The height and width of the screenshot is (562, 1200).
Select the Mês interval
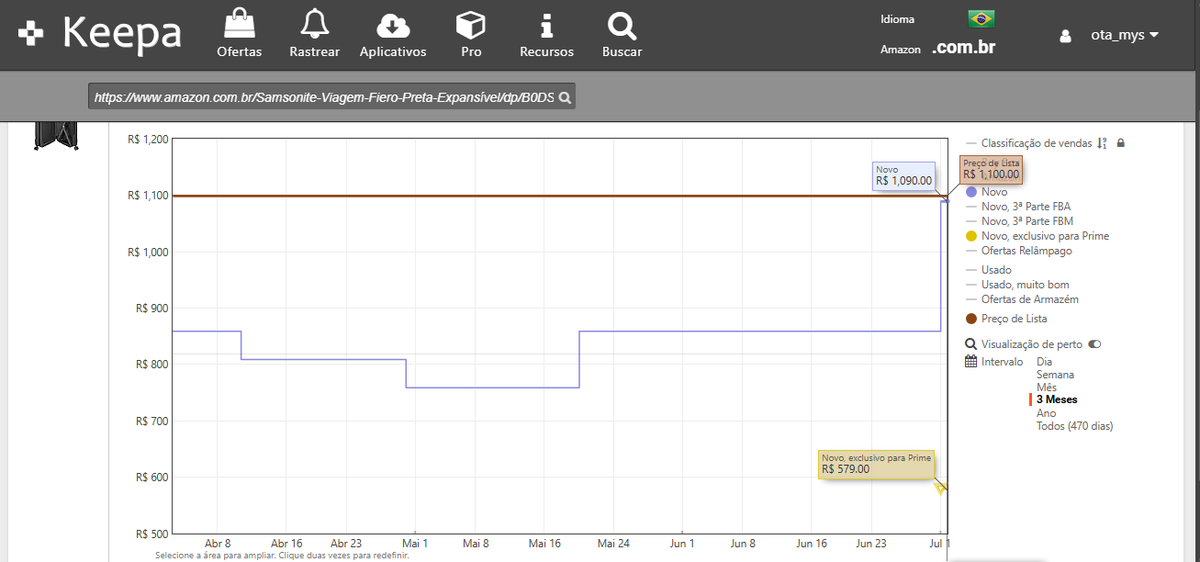pos(1046,387)
